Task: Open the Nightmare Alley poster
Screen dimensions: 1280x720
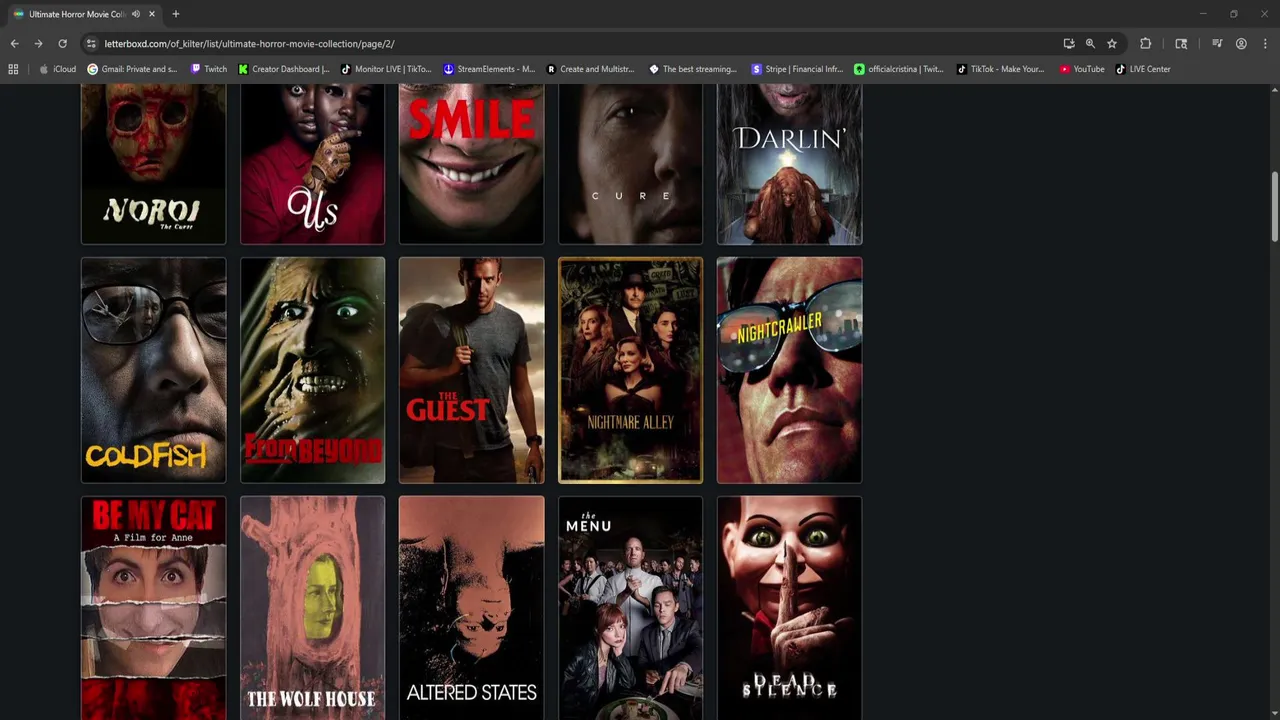Action: click(630, 370)
